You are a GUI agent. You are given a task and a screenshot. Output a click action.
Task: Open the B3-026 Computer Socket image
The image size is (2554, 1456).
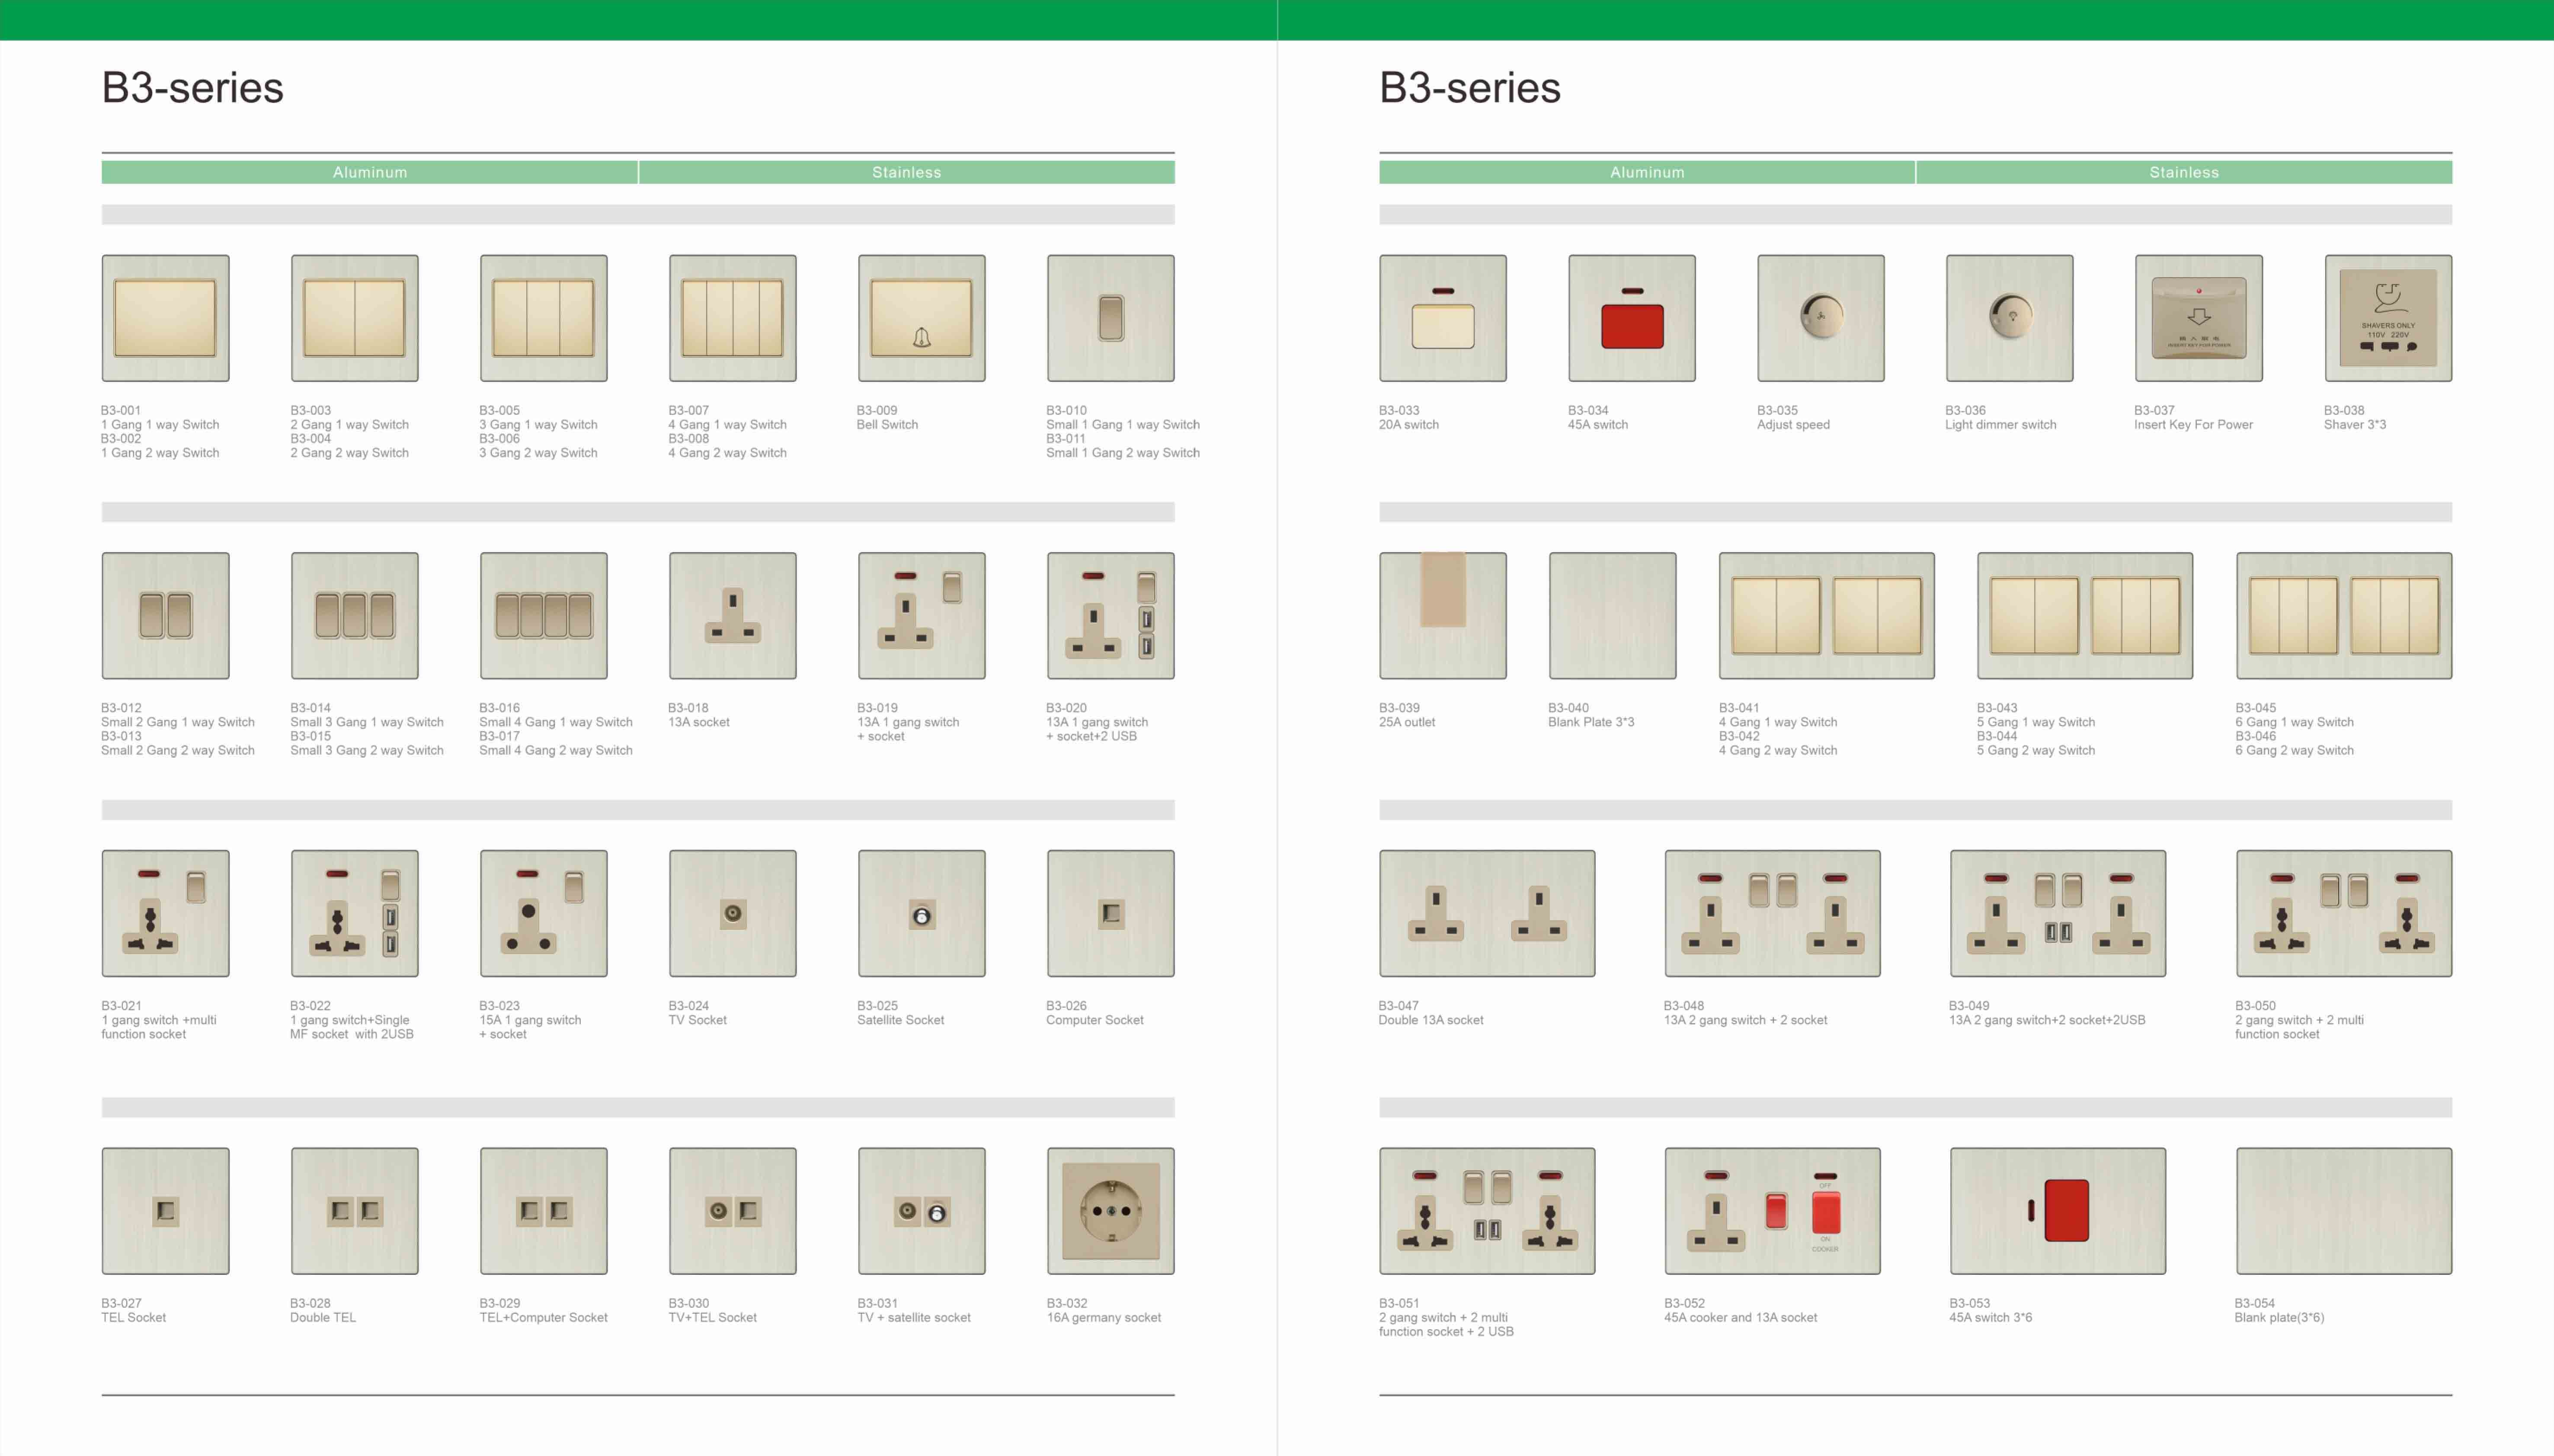coord(1110,913)
